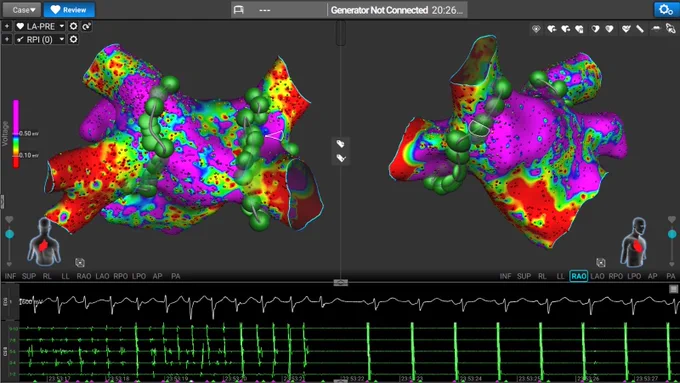
Task: Select LL view for right panel
Action: coord(560,276)
